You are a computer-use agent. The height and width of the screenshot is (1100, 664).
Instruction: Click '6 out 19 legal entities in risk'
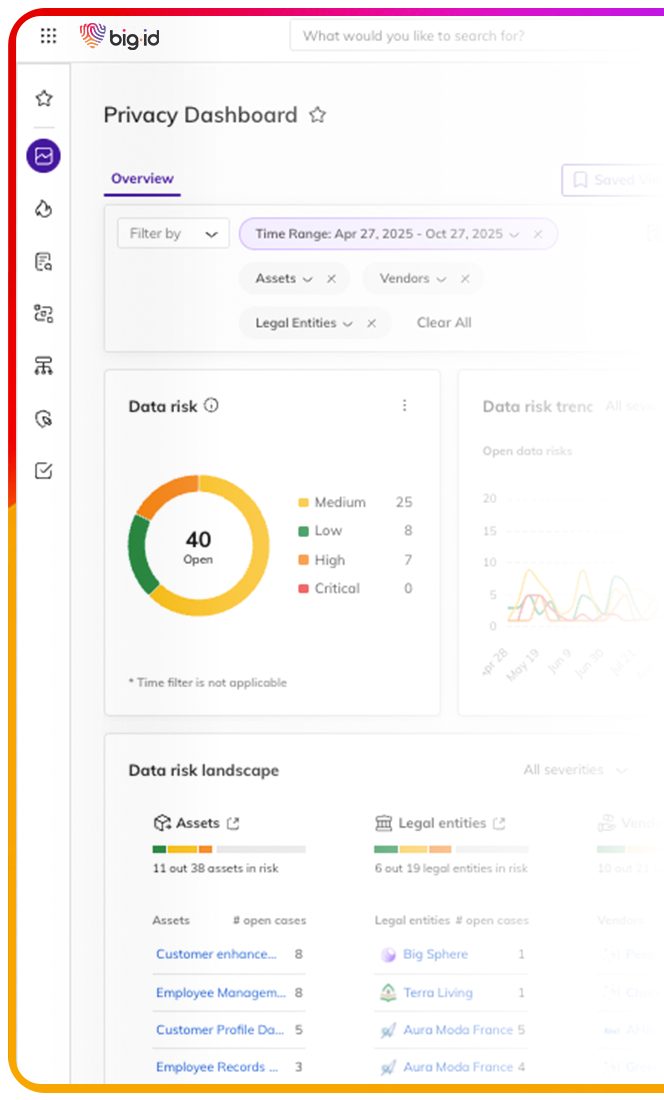(451, 868)
